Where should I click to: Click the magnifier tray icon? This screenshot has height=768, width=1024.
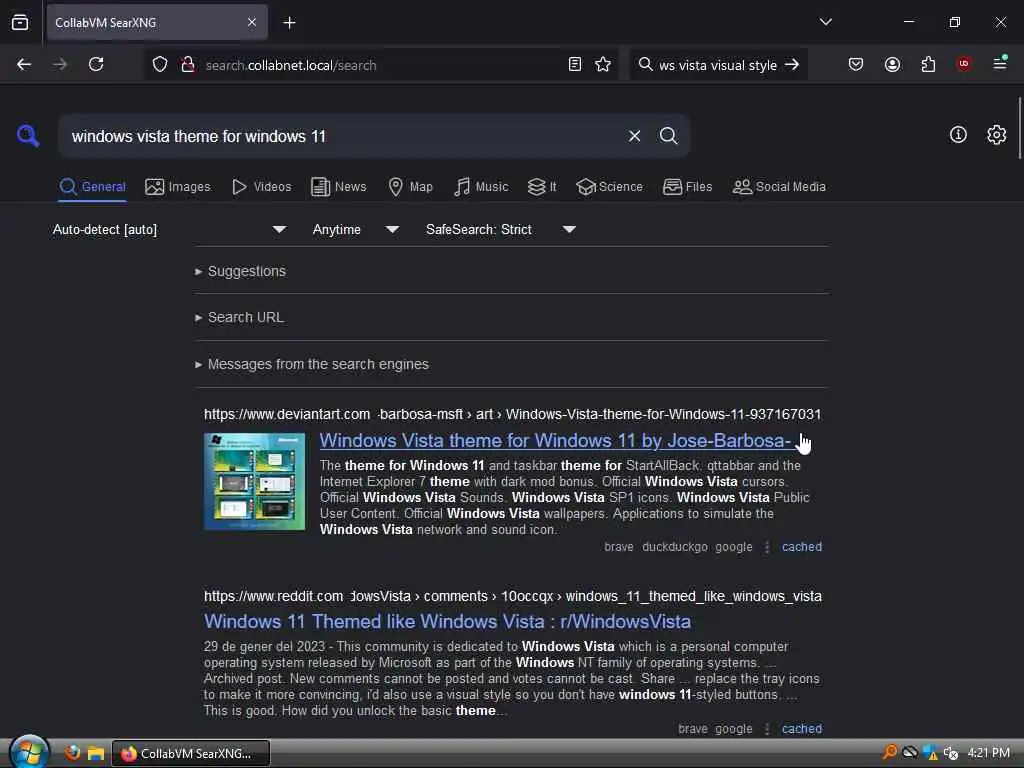click(889, 753)
